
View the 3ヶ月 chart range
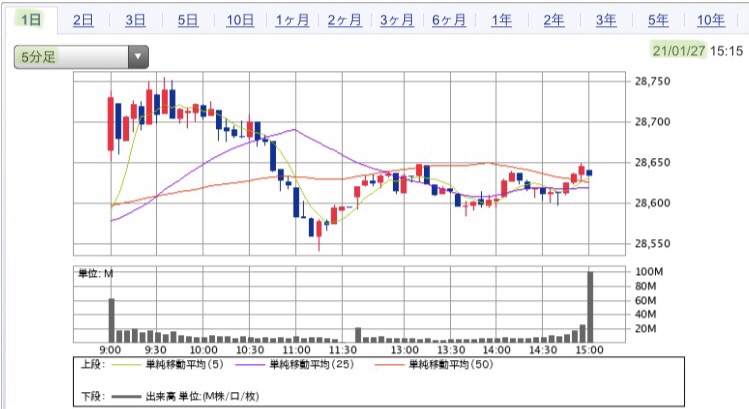pyautogui.click(x=396, y=20)
